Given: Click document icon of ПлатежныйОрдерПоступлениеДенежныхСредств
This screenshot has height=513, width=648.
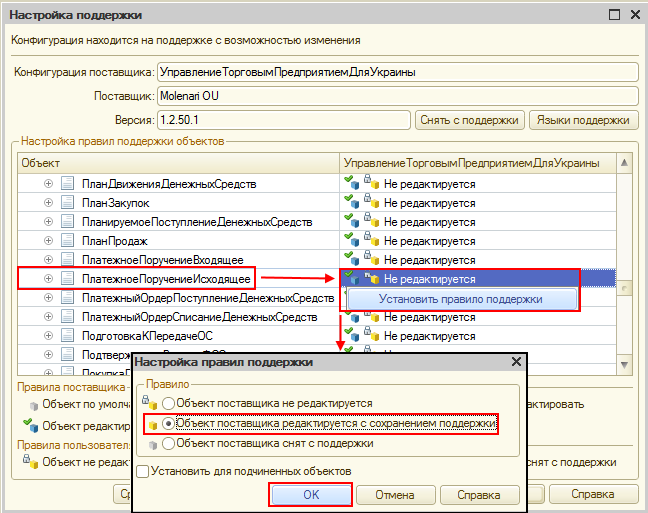Looking at the screenshot, I should point(67,297).
